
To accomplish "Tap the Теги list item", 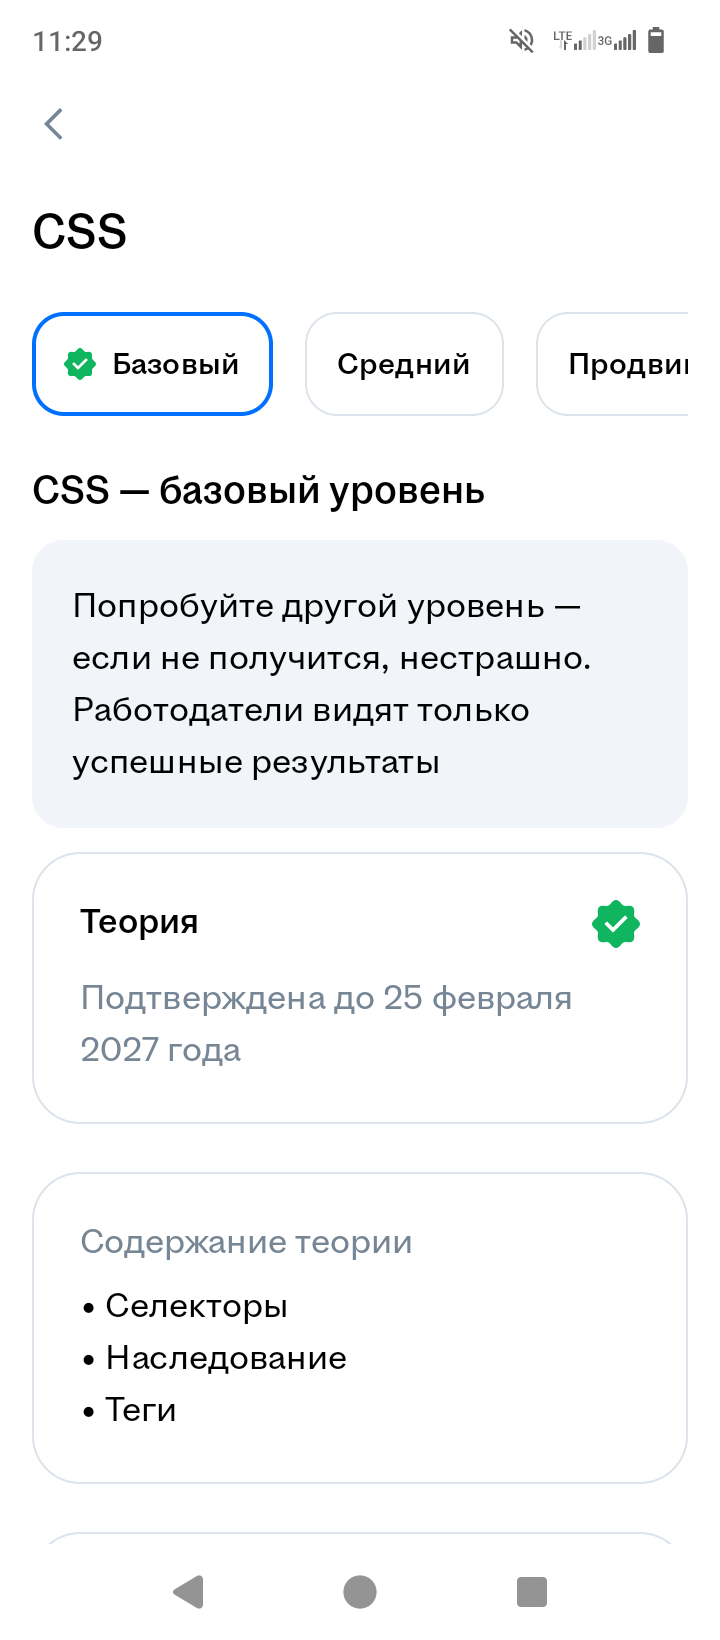I will [141, 1410].
